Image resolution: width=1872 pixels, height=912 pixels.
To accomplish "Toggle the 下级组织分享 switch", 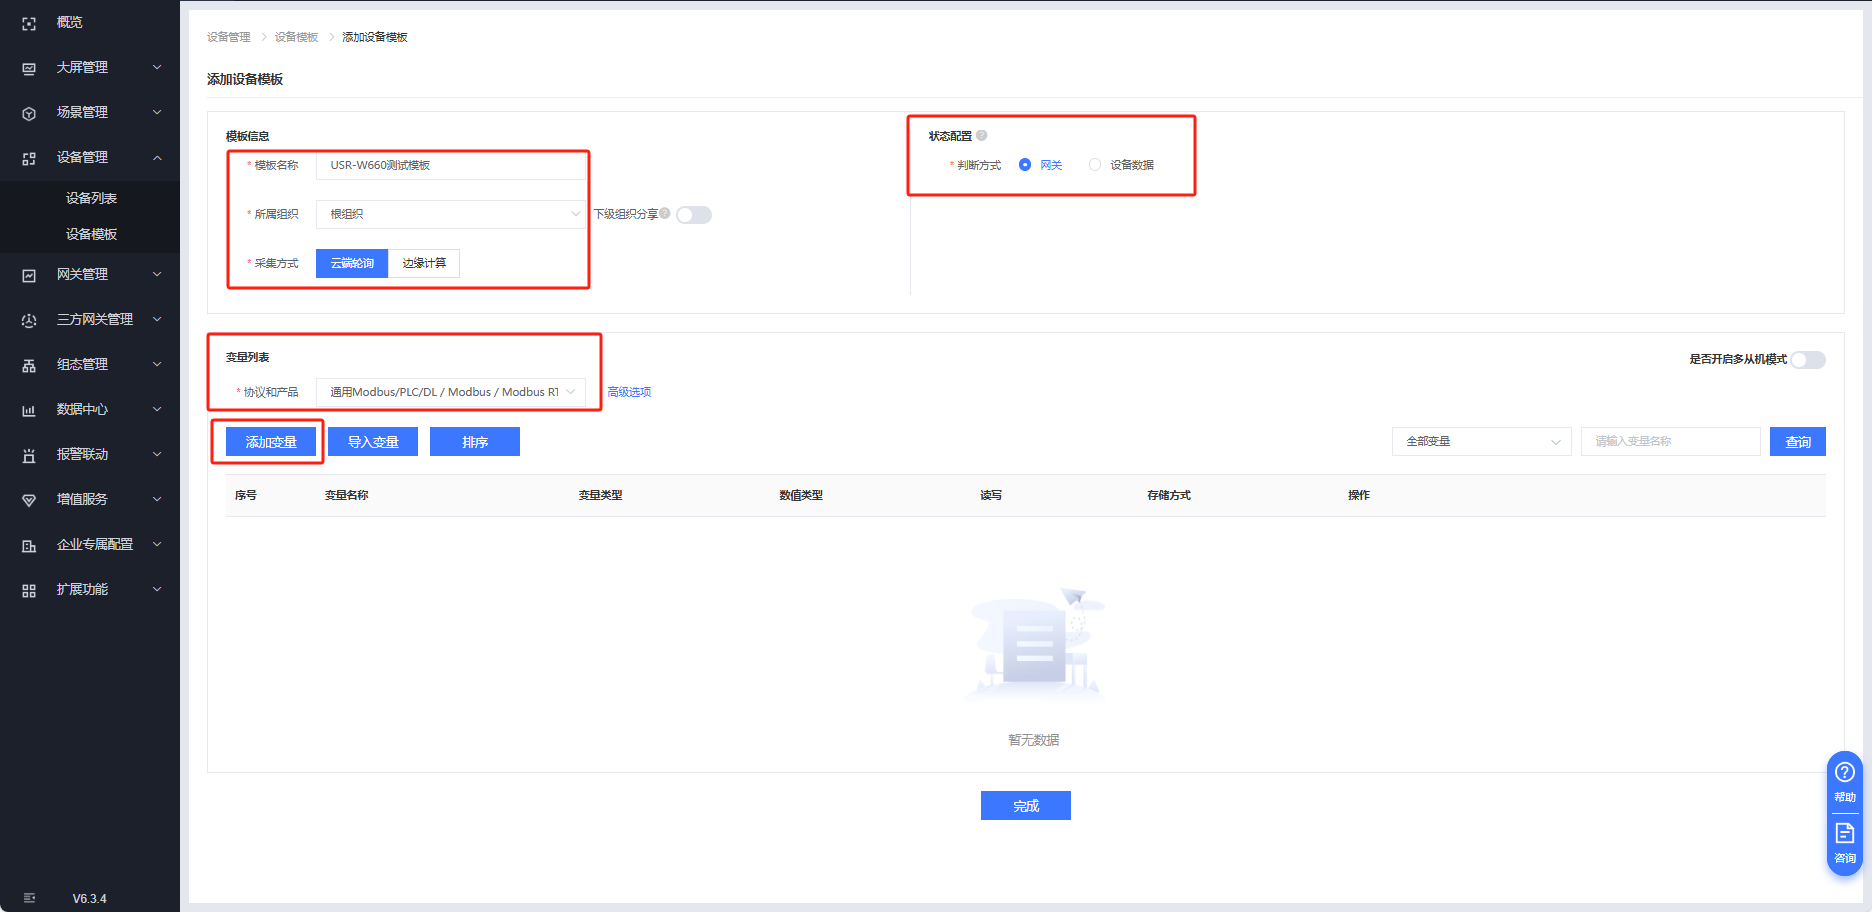I will click(693, 215).
